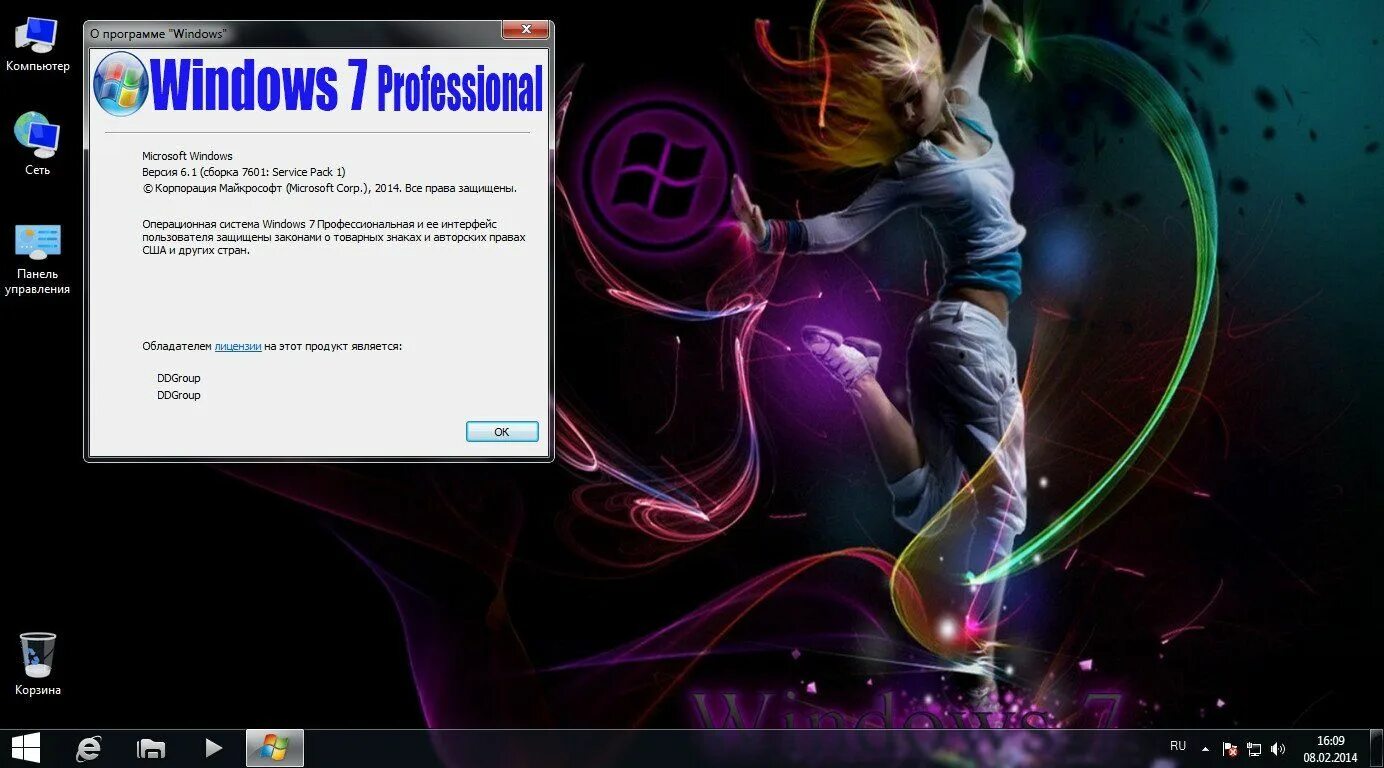1384x768 pixels.
Task: Click the Show desktop strip
Action: pyautogui.click(x=1376, y=748)
